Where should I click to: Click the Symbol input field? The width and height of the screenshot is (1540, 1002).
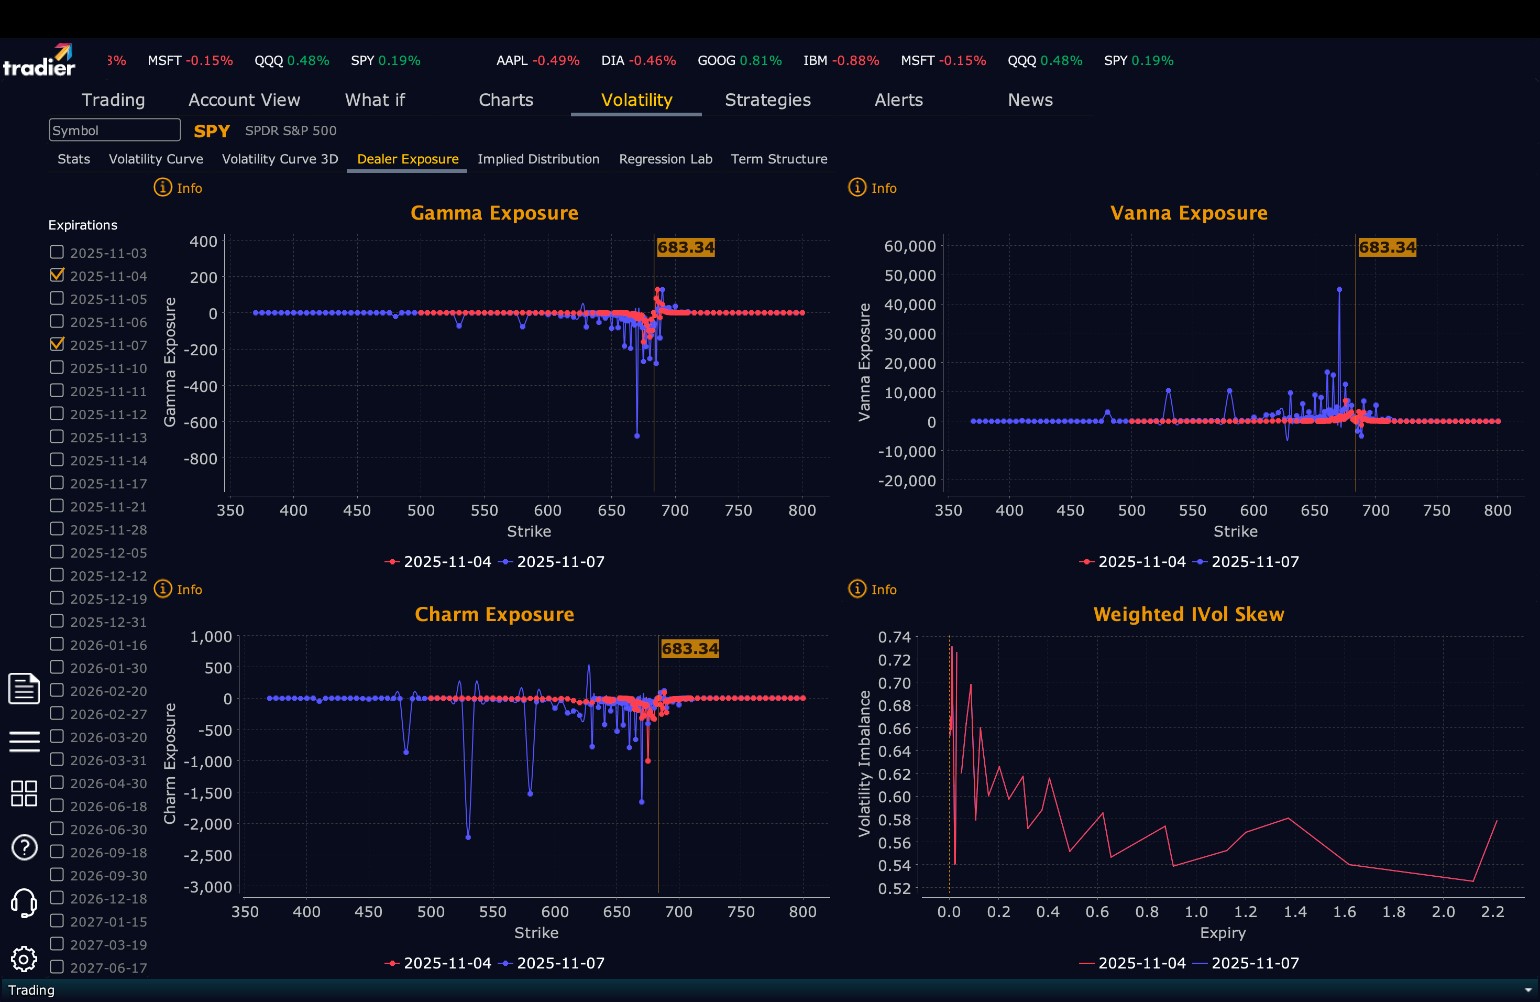(x=114, y=130)
